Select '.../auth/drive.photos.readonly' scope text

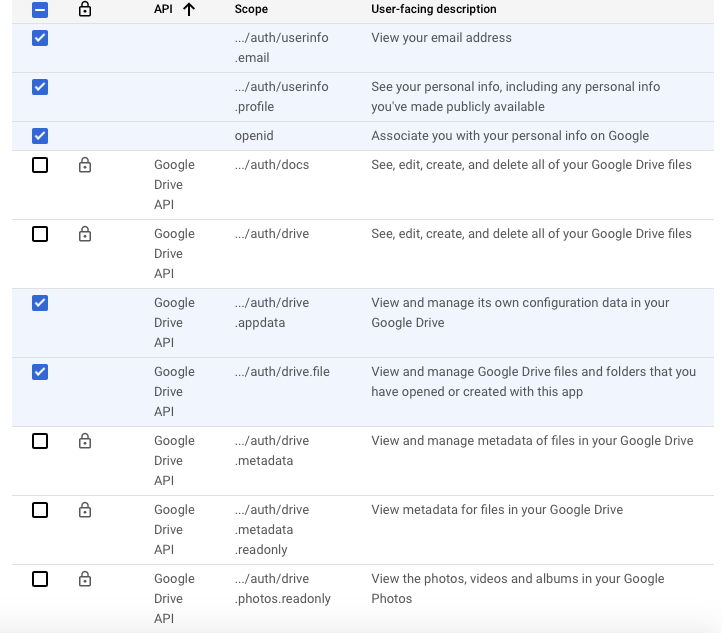[282, 589]
